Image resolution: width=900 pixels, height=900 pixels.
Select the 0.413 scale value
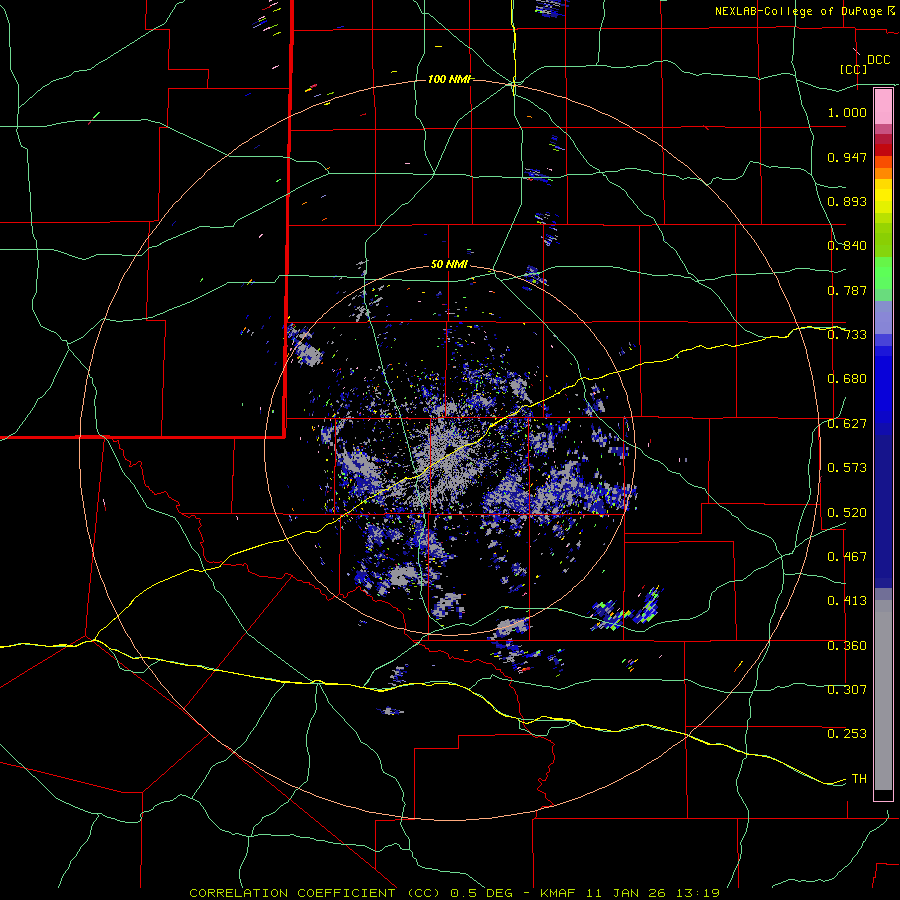coord(847,601)
